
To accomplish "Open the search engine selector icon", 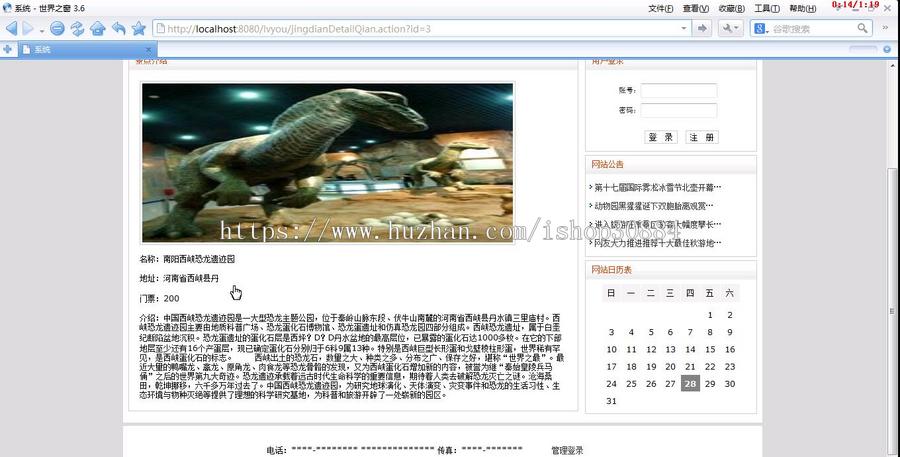I will point(761,28).
